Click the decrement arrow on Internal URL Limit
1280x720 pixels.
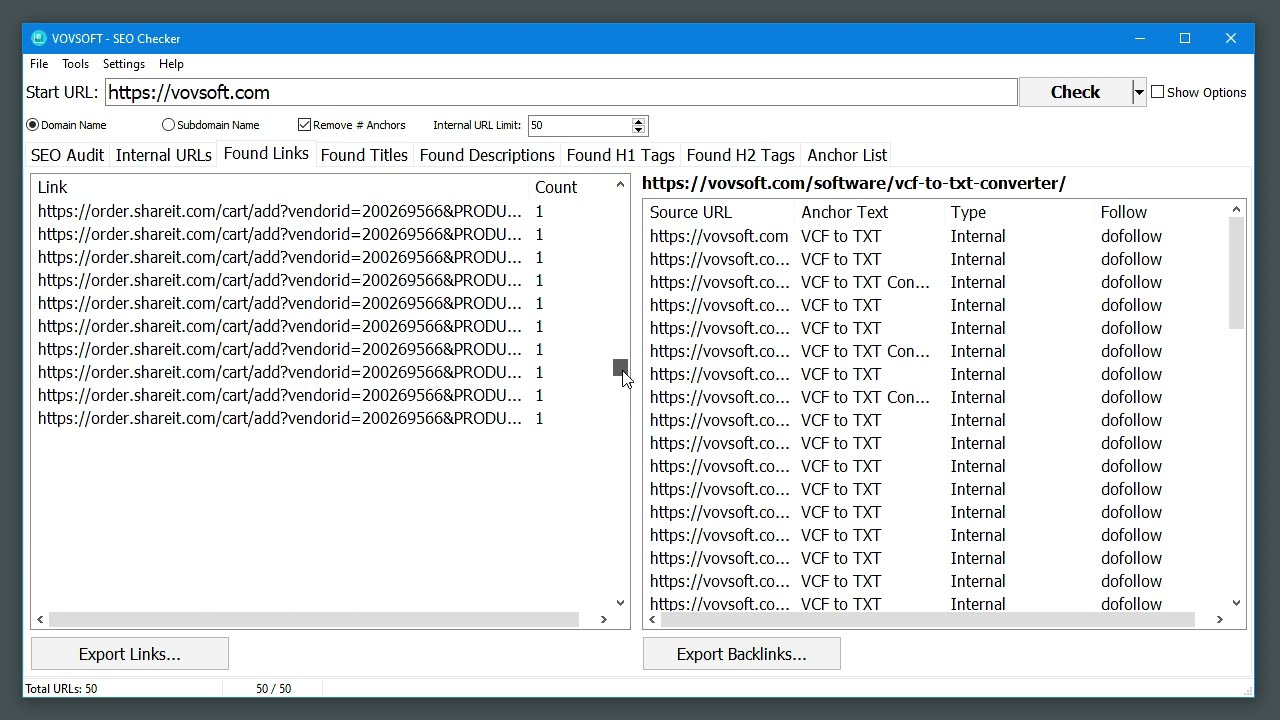638,130
